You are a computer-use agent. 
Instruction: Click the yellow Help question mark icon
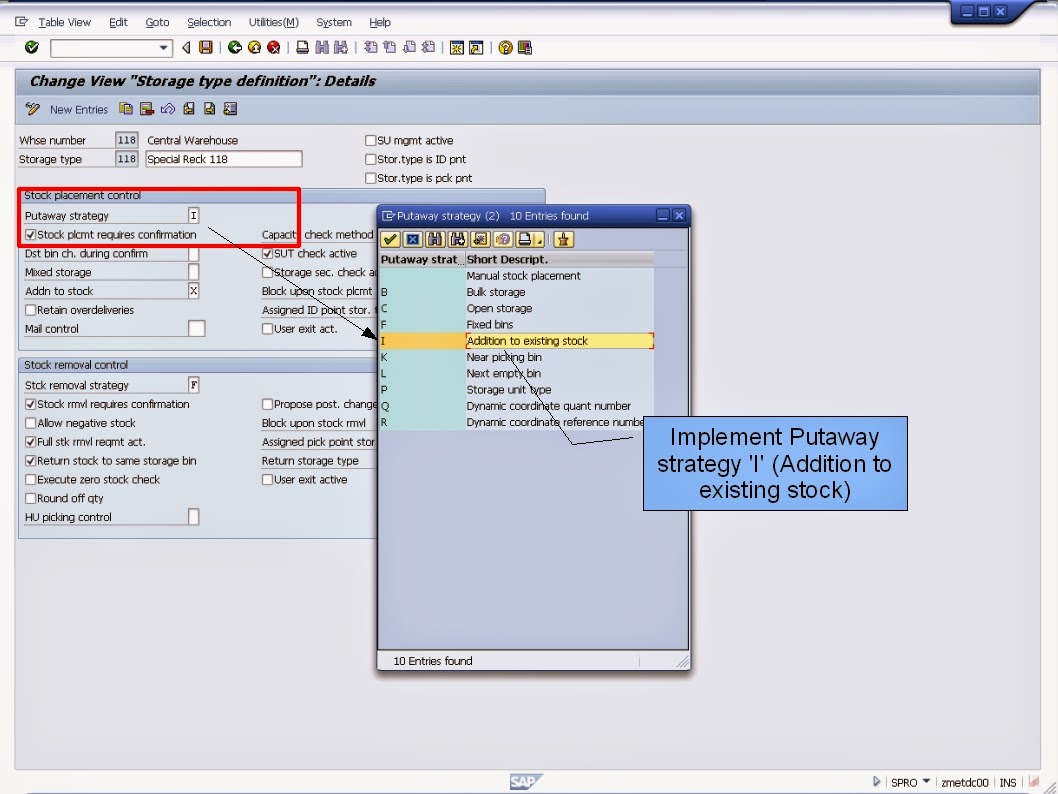505,47
